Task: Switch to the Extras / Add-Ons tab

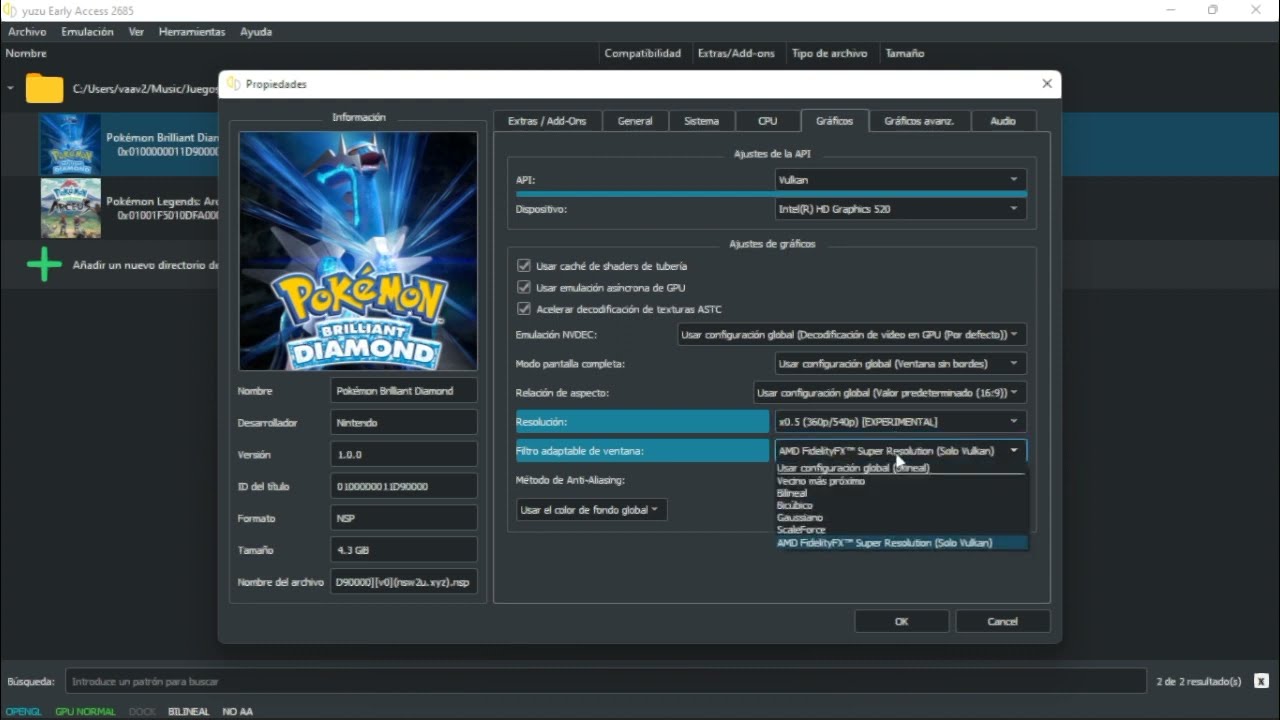Action: point(547,121)
